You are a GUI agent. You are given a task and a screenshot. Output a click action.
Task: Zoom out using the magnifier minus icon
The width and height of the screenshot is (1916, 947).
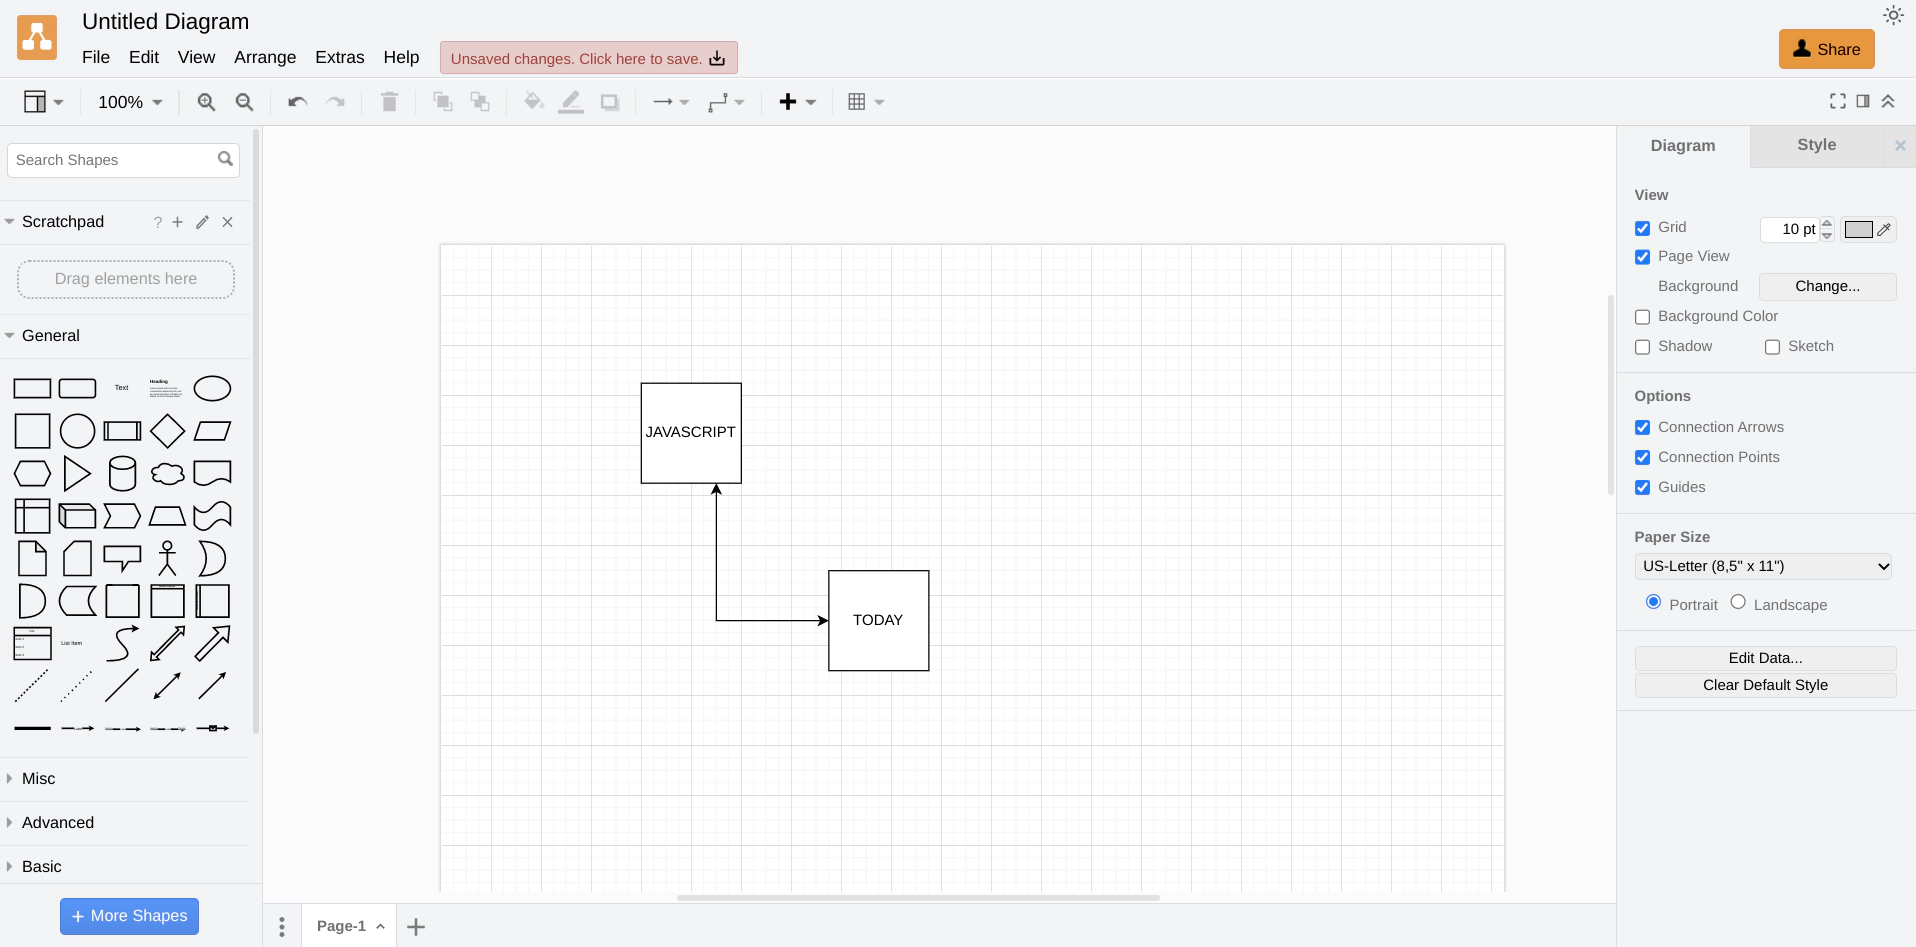pyautogui.click(x=244, y=102)
